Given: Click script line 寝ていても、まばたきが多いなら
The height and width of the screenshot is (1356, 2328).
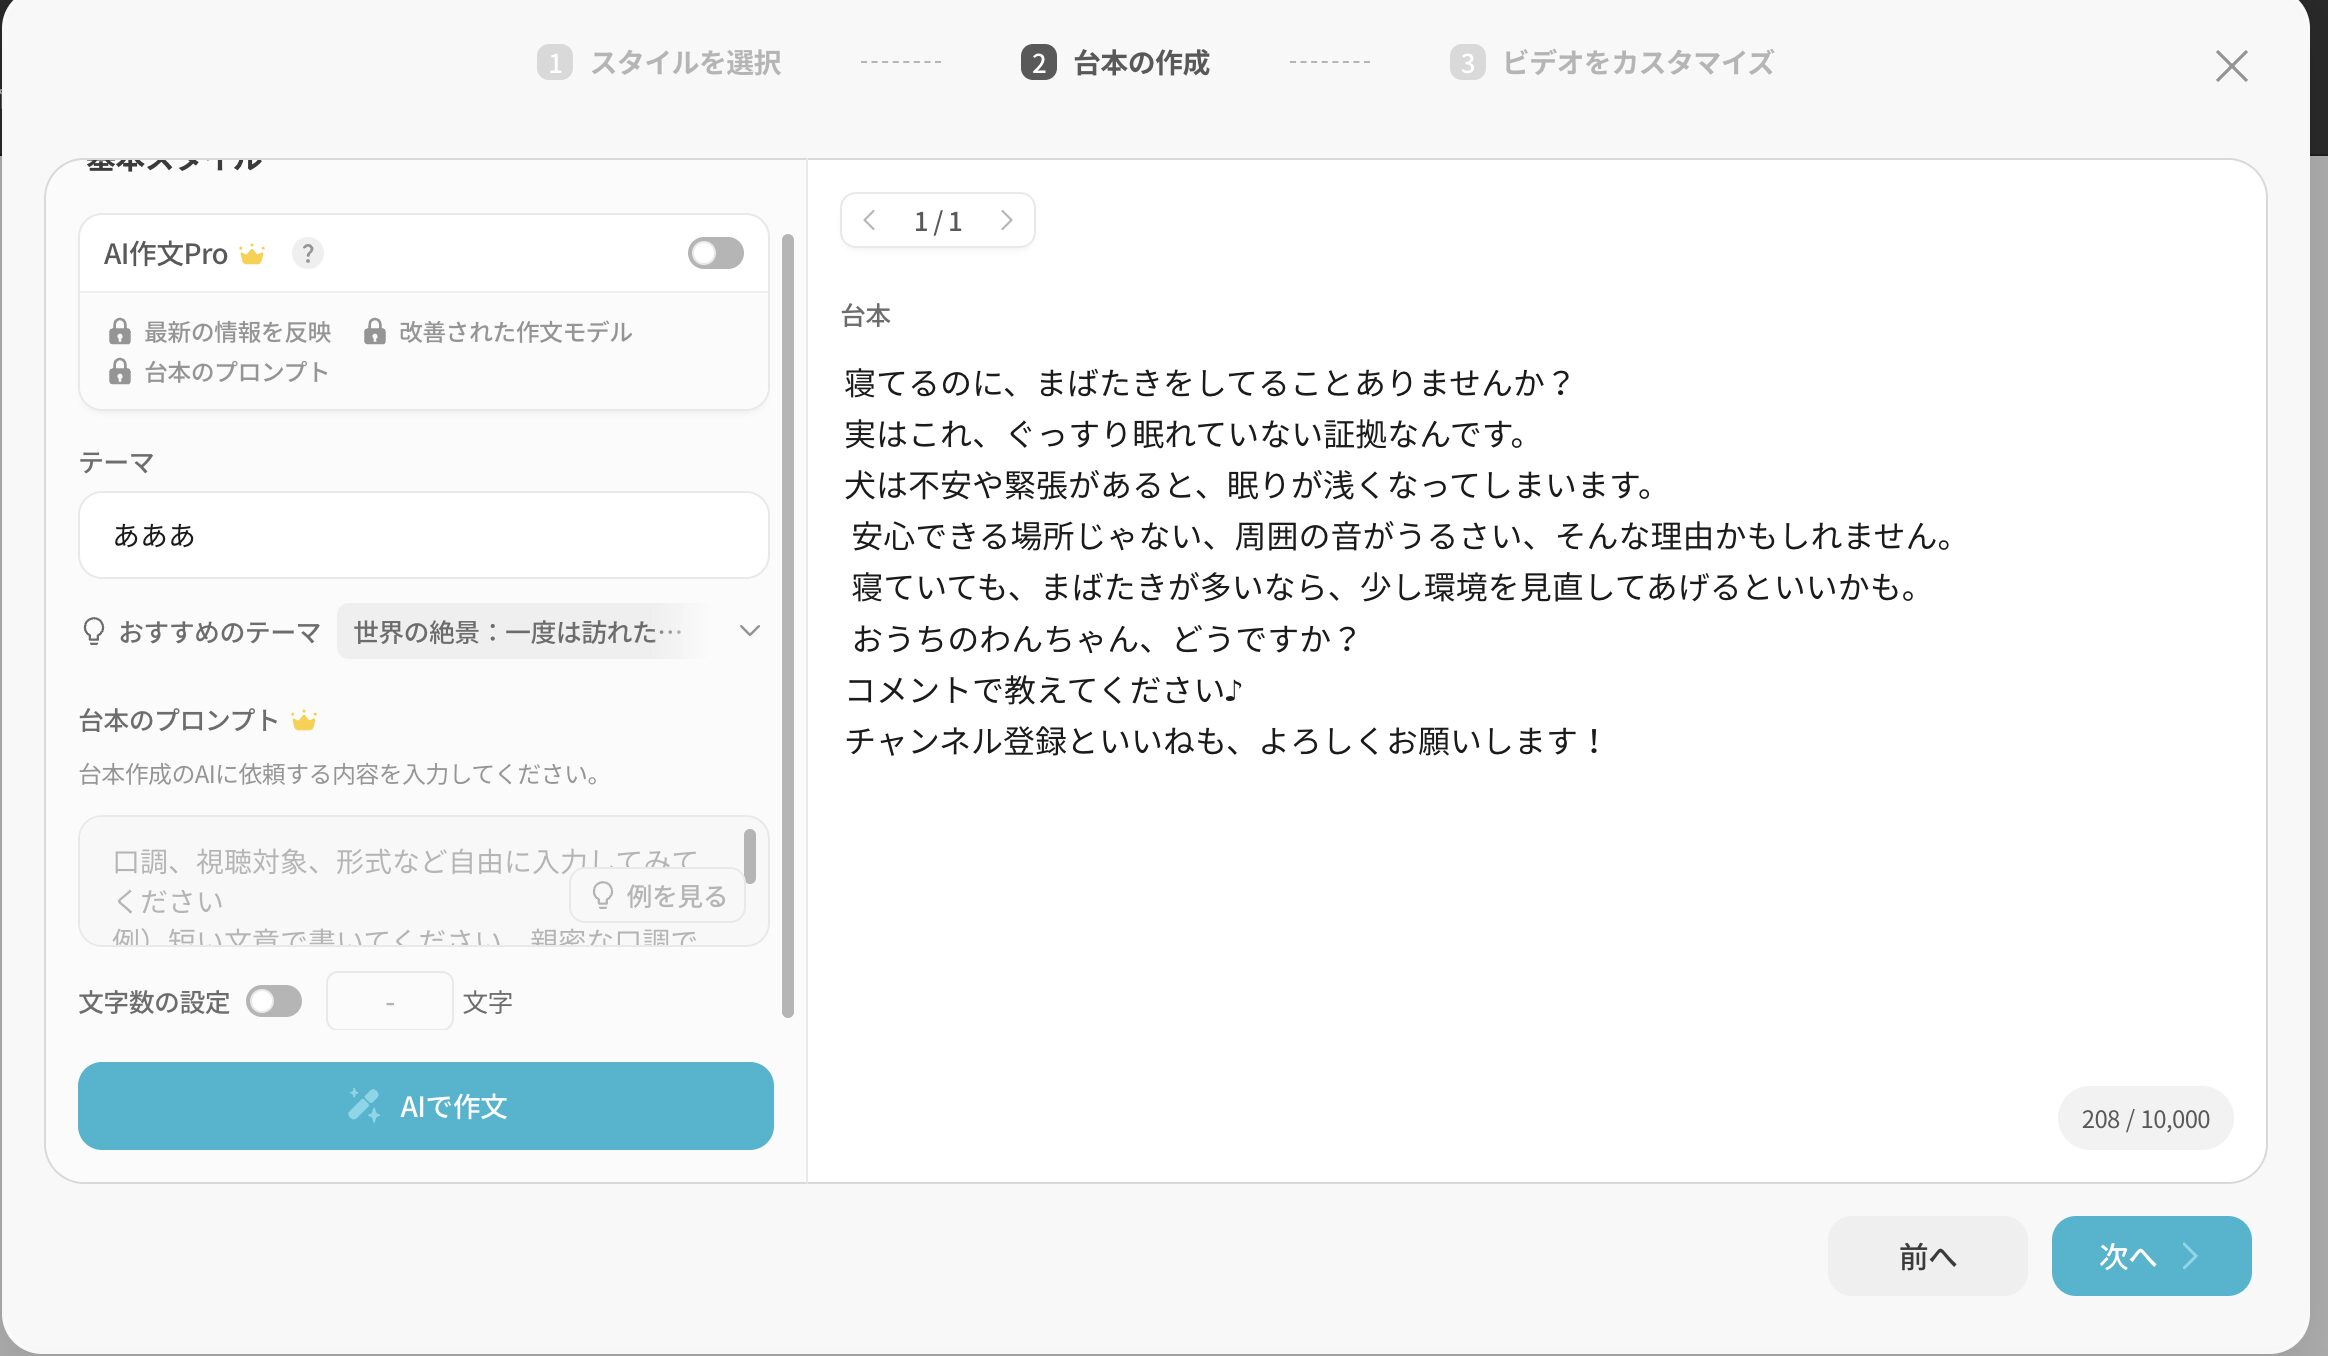Looking at the screenshot, I should (x=1387, y=587).
